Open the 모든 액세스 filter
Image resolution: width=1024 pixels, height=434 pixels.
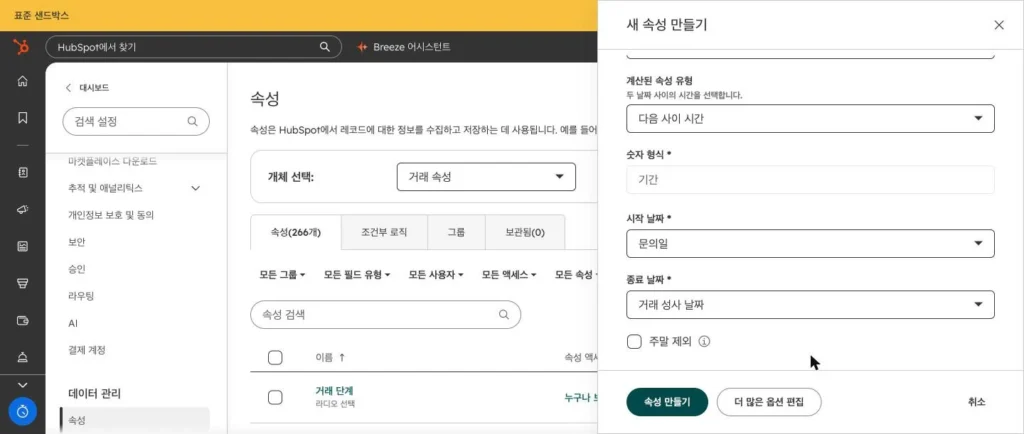(x=509, y=275)
